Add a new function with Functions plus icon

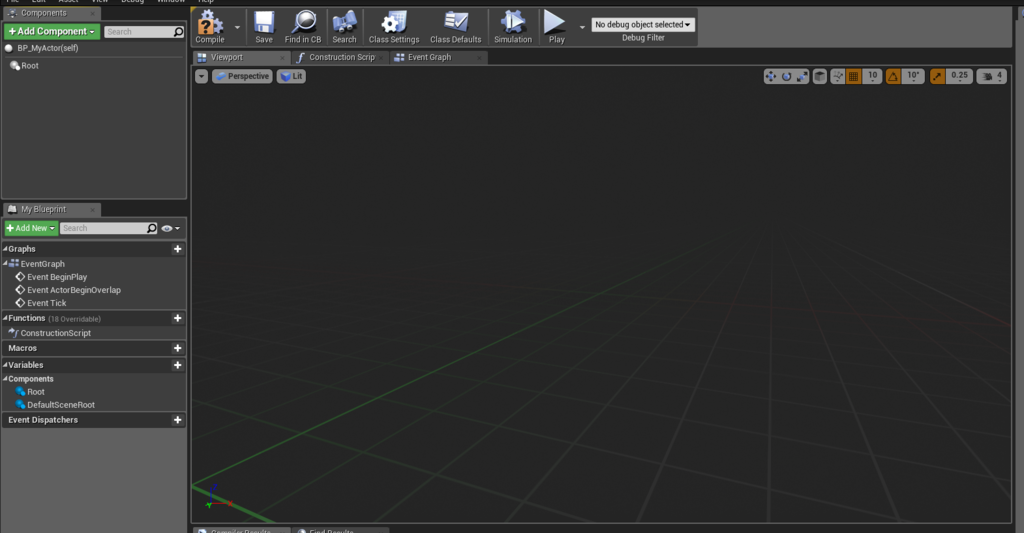pos(178,318)
